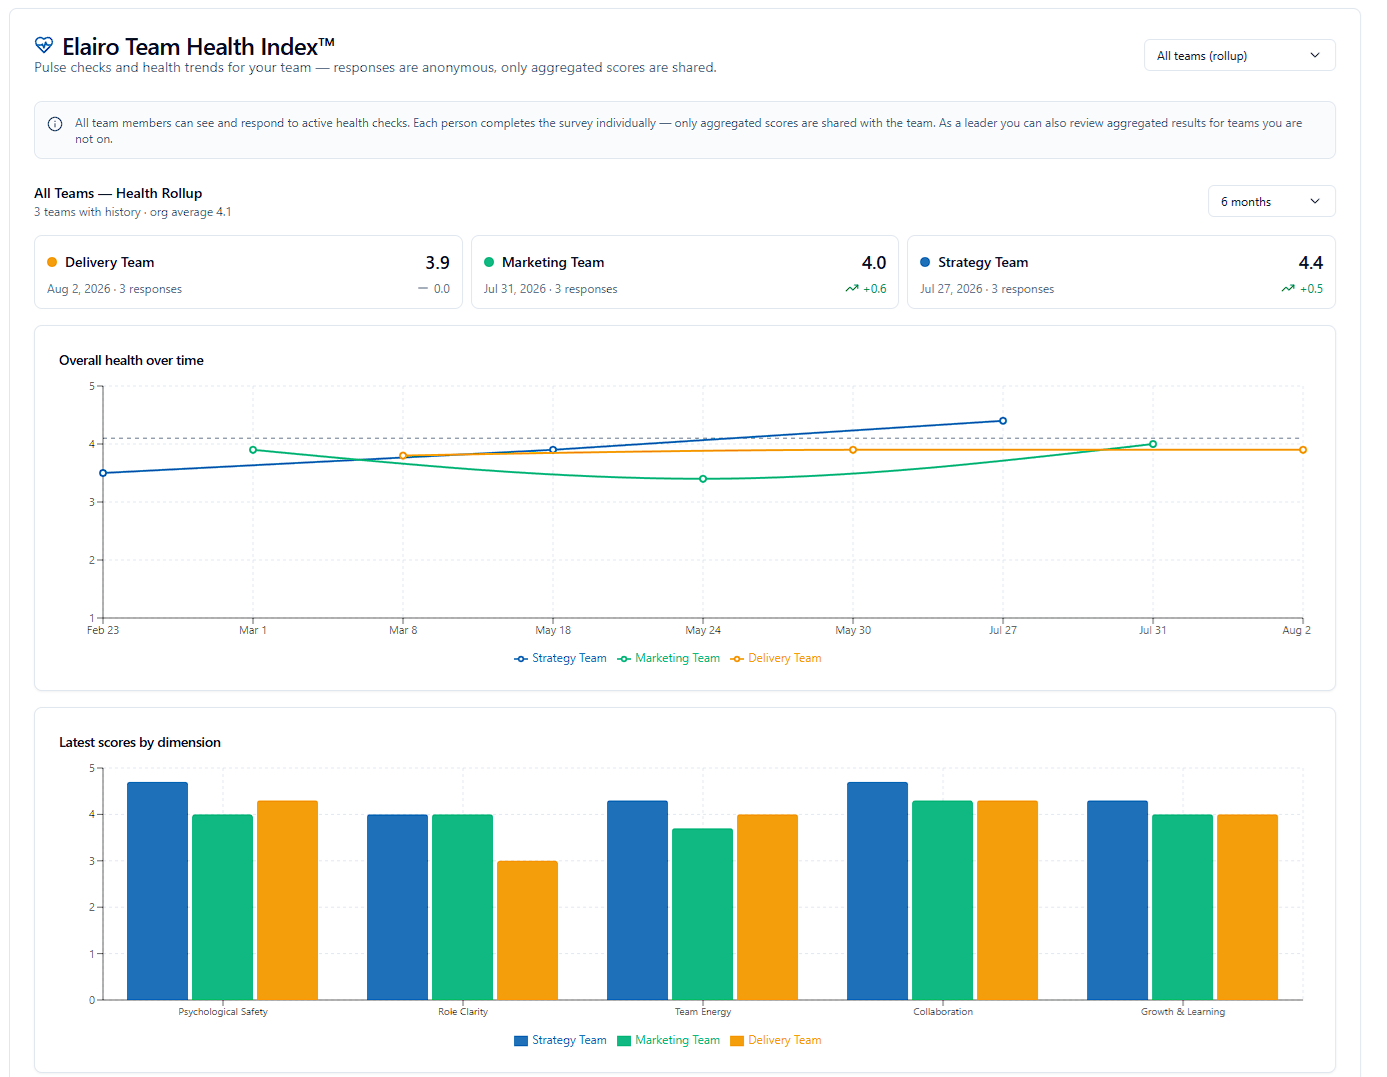Open the Delivery Team summary card
1387x1077 pixels.
click(248, 272)
